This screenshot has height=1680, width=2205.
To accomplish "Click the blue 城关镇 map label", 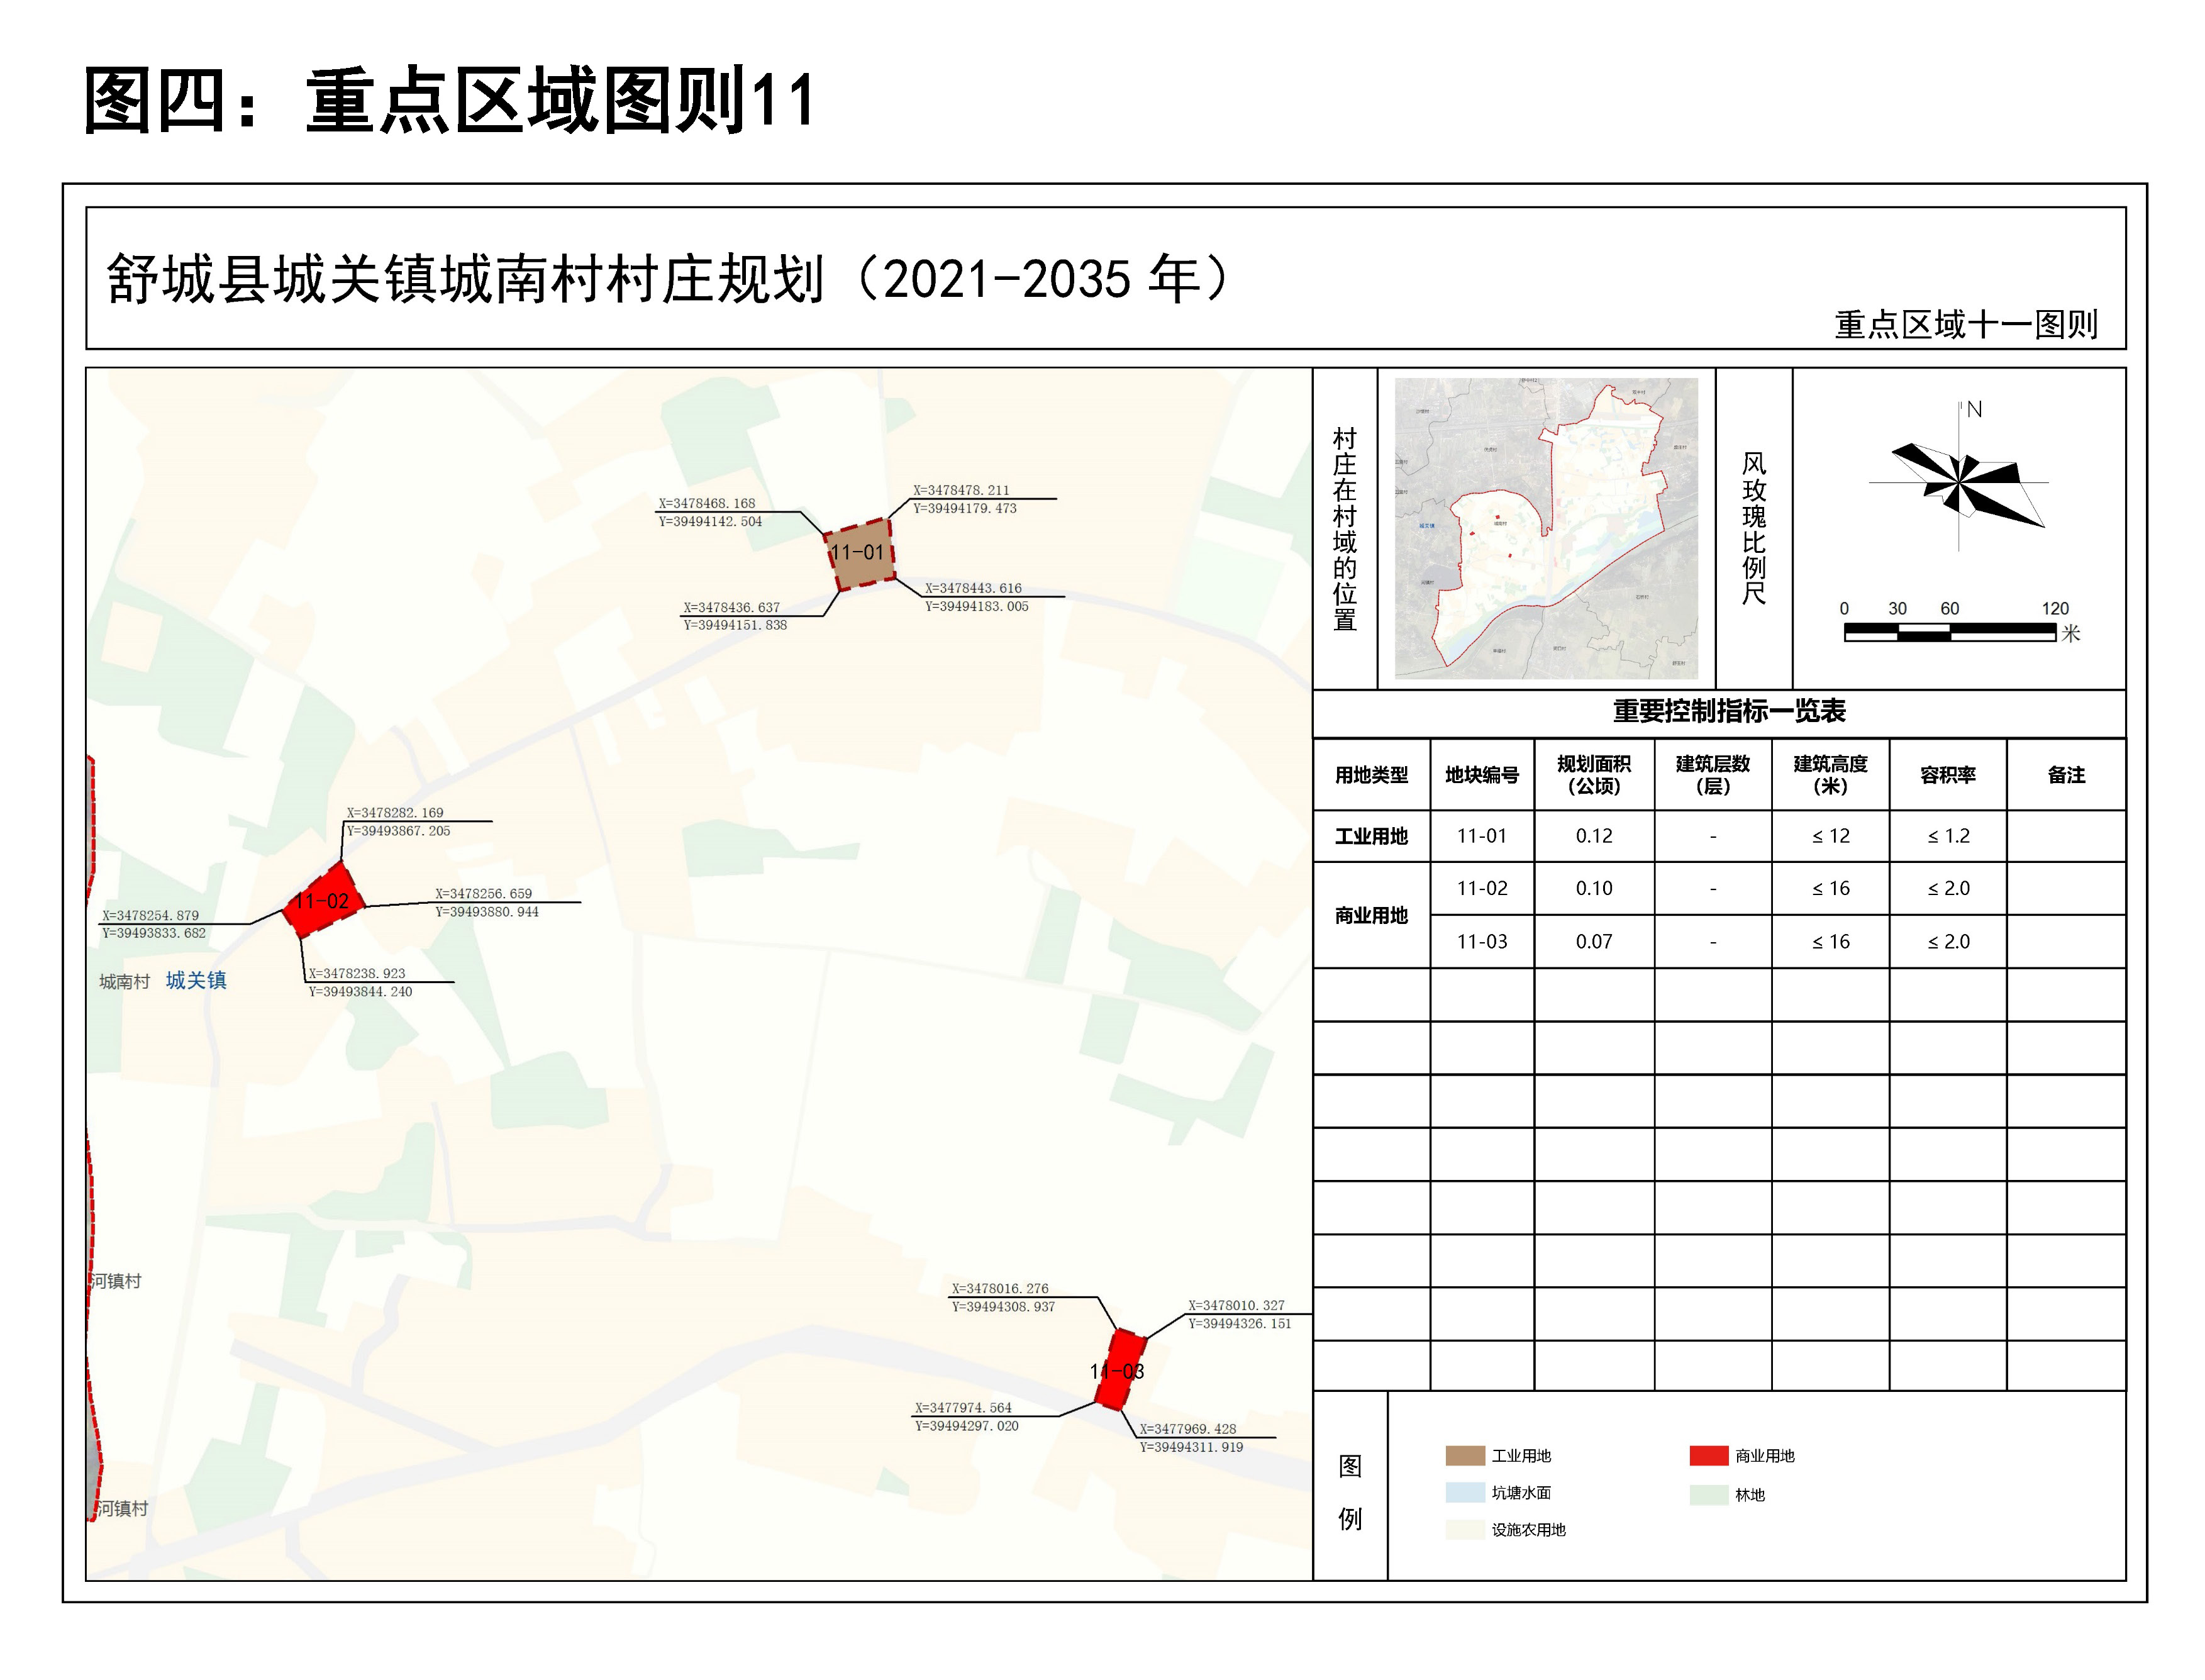I will (196, 980).
